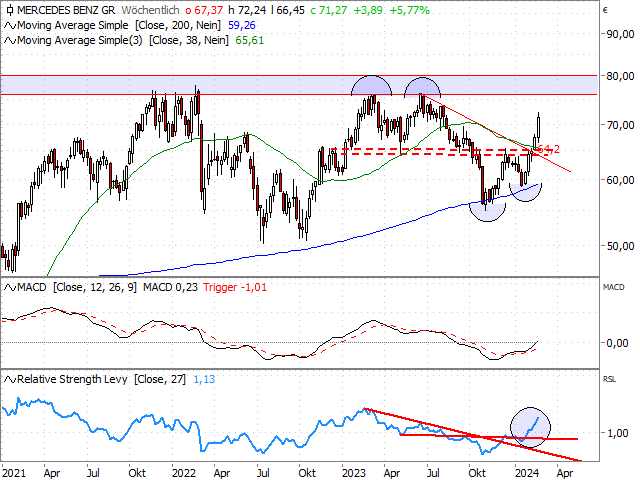
Task: Click the Jul label between 2023 and 2024
Action: pos(433,473)
